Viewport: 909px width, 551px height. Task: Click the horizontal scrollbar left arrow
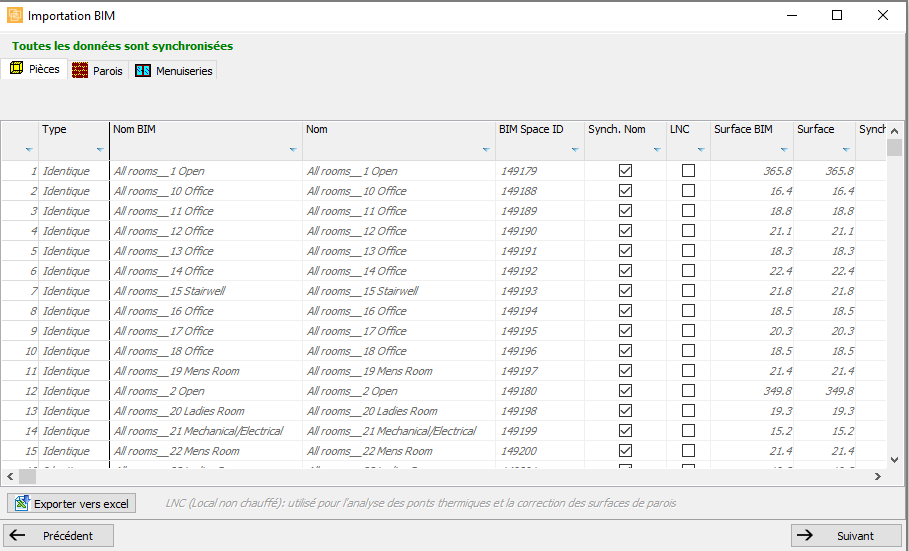[x=10, y=476]
